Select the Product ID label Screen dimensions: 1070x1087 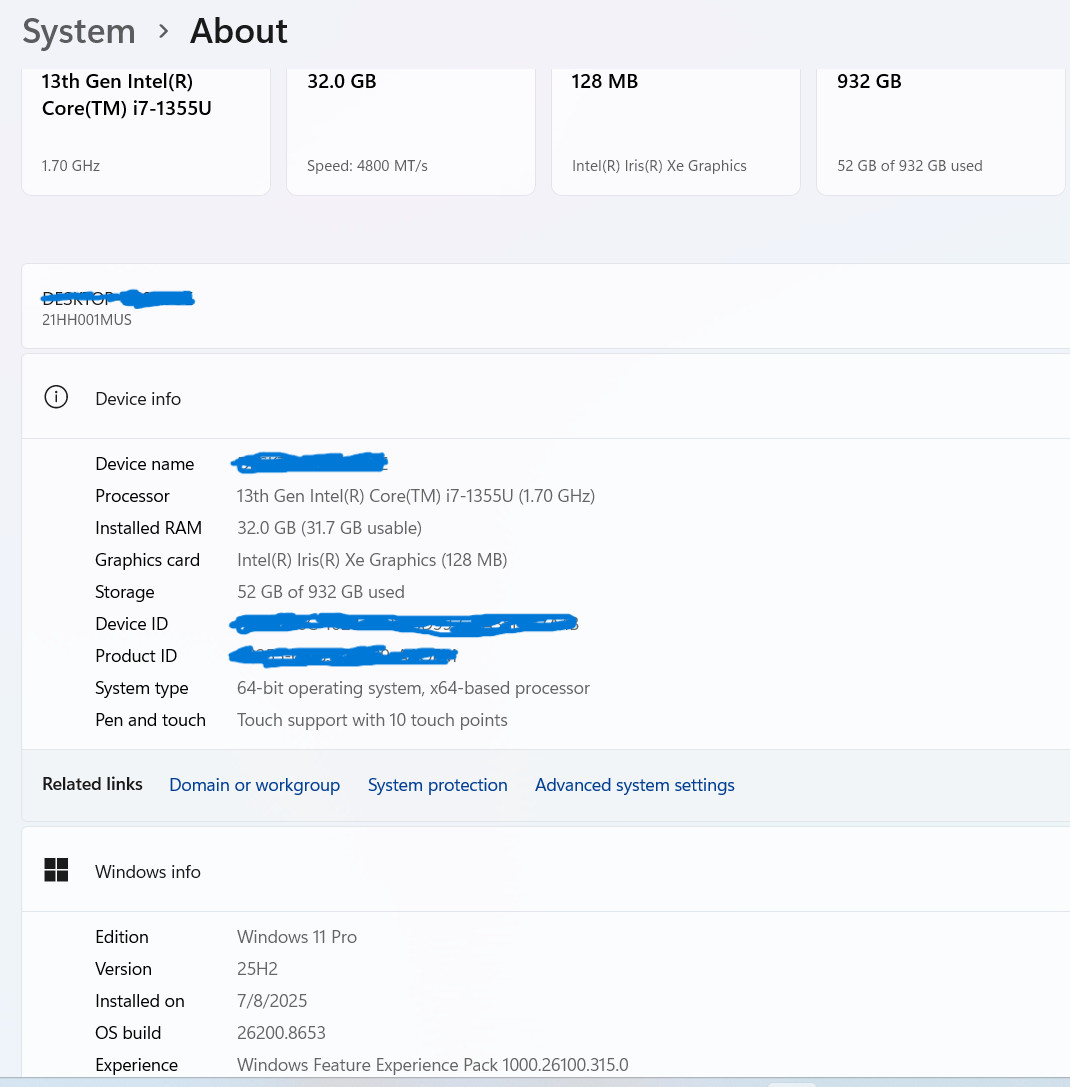[x=136, y=656]
